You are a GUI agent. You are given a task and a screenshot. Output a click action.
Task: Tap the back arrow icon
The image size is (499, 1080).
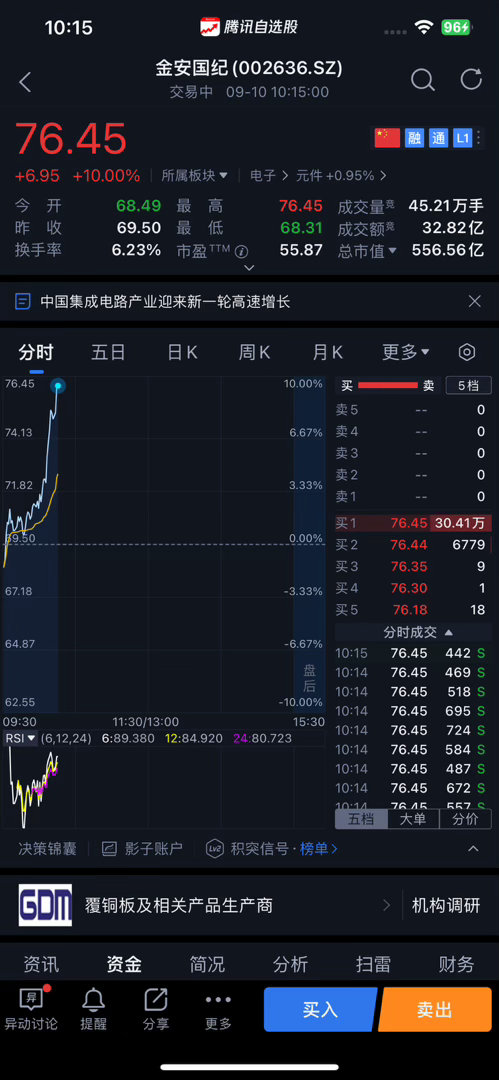(x=26, y=82)
